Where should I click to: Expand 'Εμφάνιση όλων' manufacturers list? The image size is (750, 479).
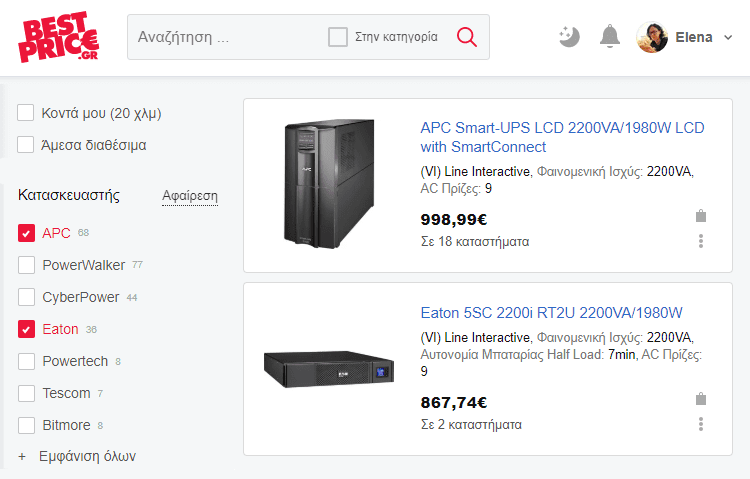(x=77, y=456)
